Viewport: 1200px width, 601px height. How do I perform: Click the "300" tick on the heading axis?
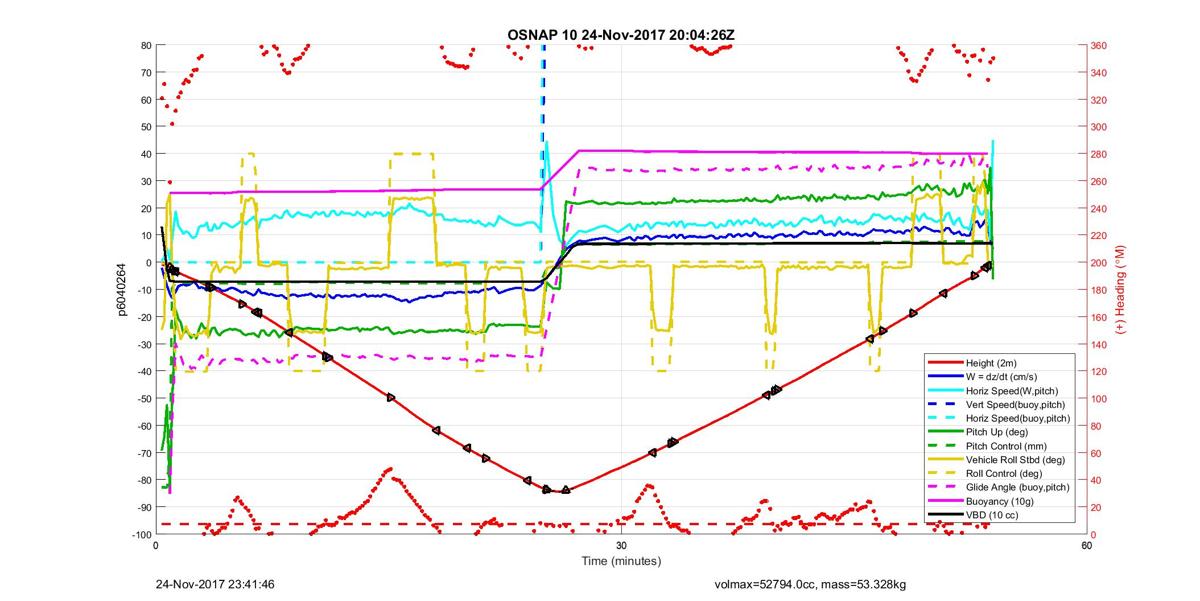click(1099, 127)
